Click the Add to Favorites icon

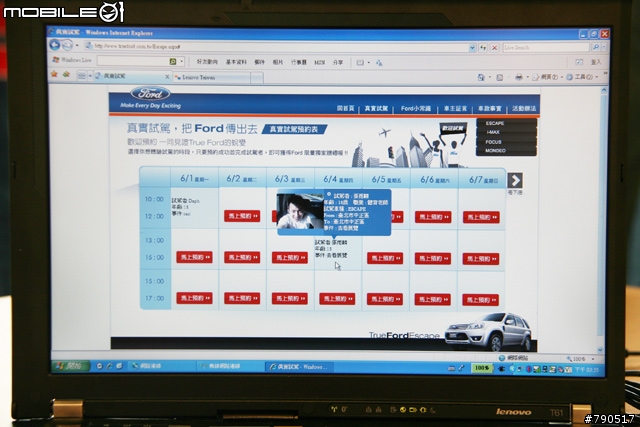click(x=66, y=74)
